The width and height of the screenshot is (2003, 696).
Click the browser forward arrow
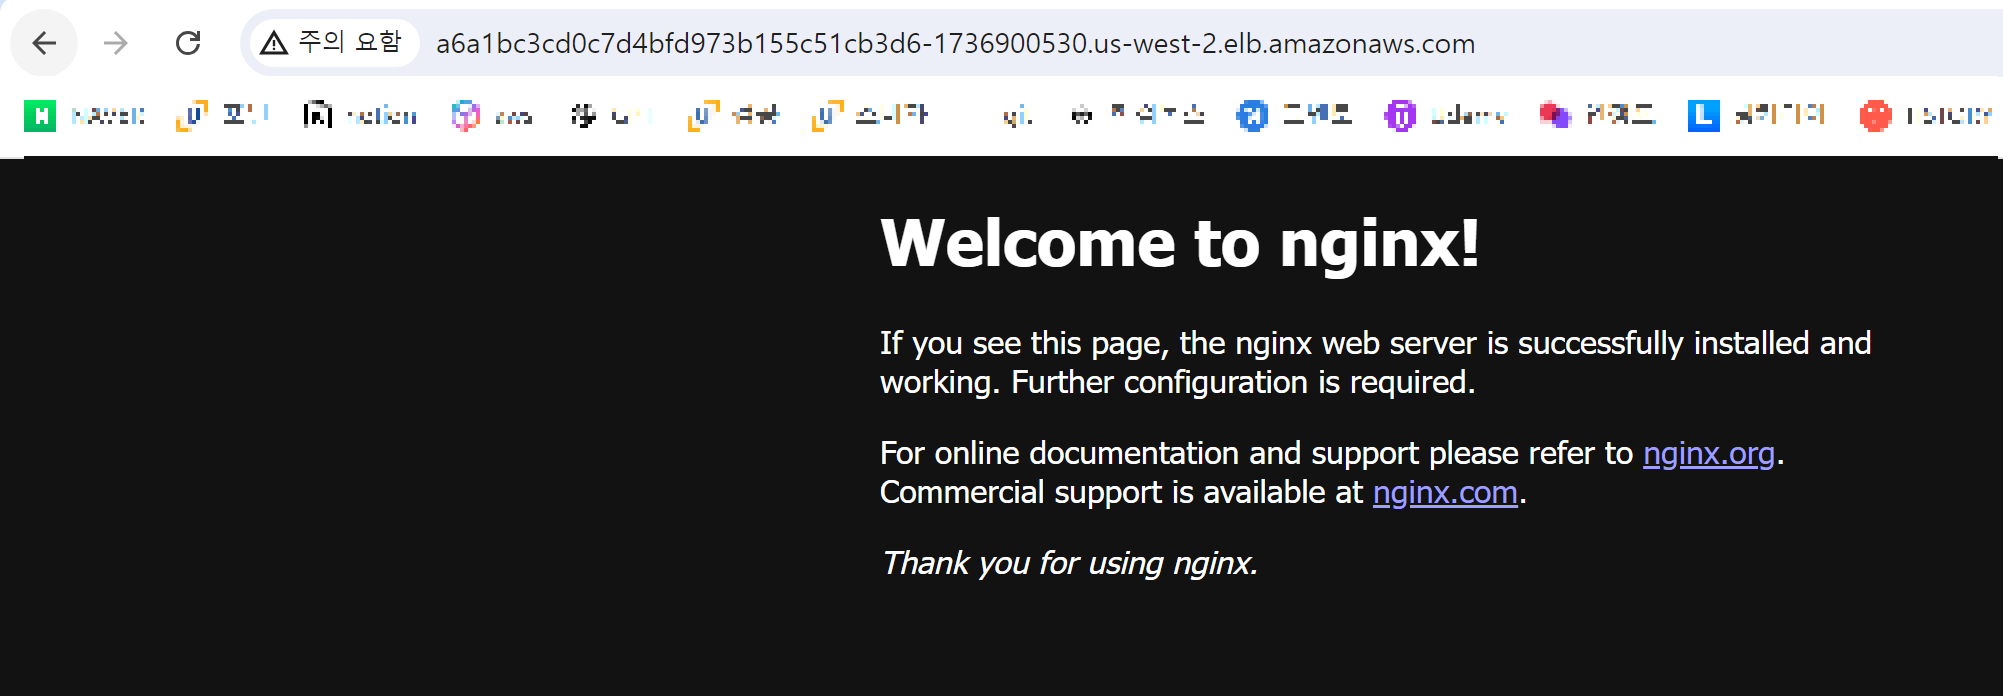tap(116, 43)
